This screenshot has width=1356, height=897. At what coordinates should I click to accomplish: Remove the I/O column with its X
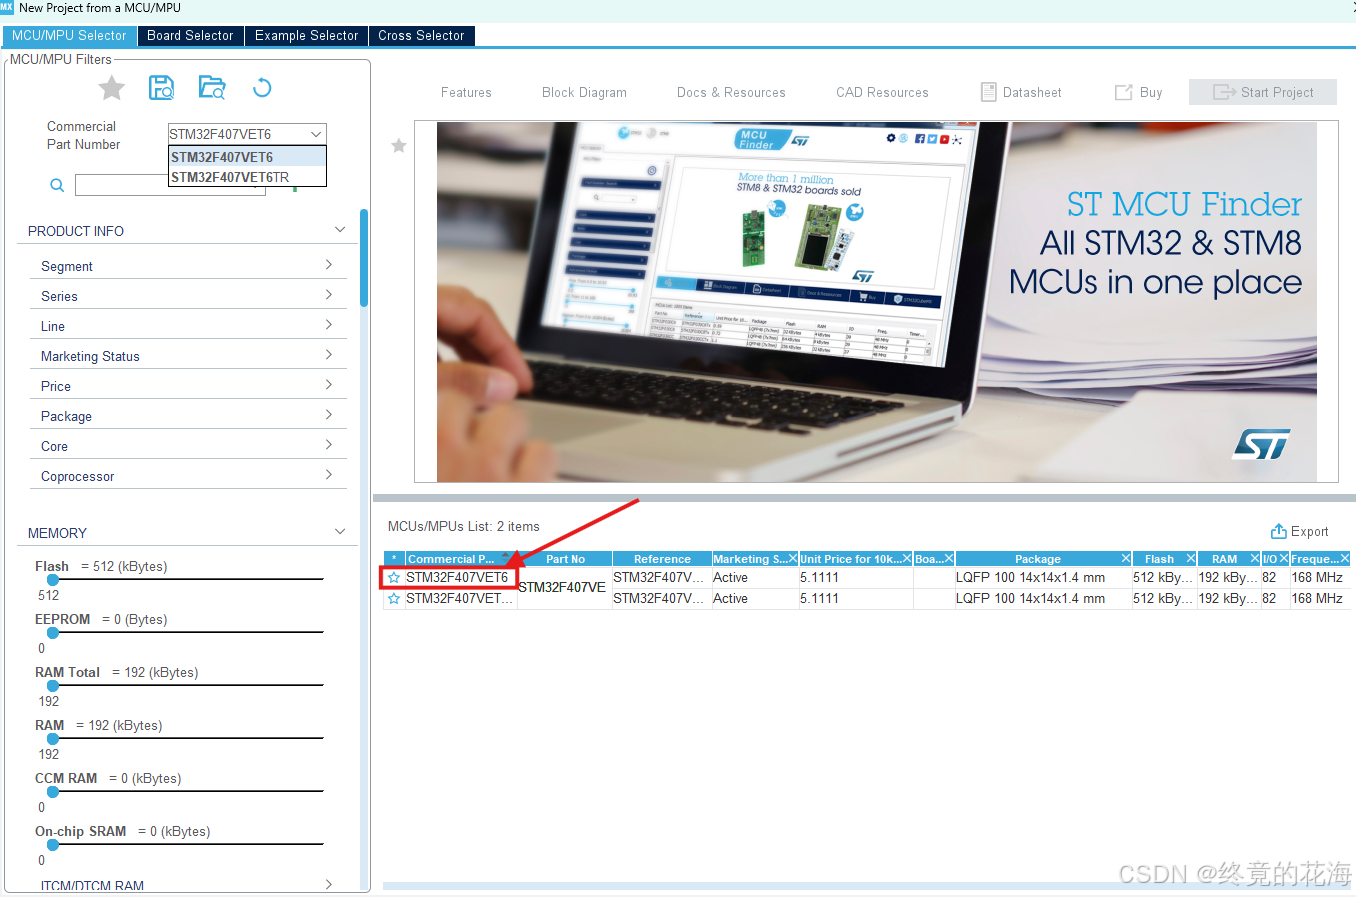click(1284, 559)
